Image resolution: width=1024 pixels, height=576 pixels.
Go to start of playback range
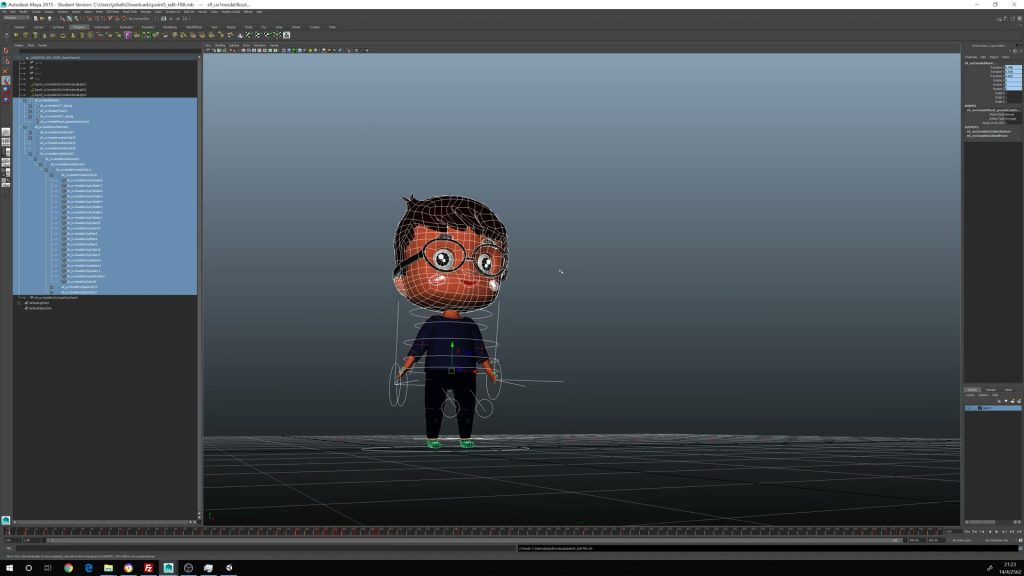967,532
